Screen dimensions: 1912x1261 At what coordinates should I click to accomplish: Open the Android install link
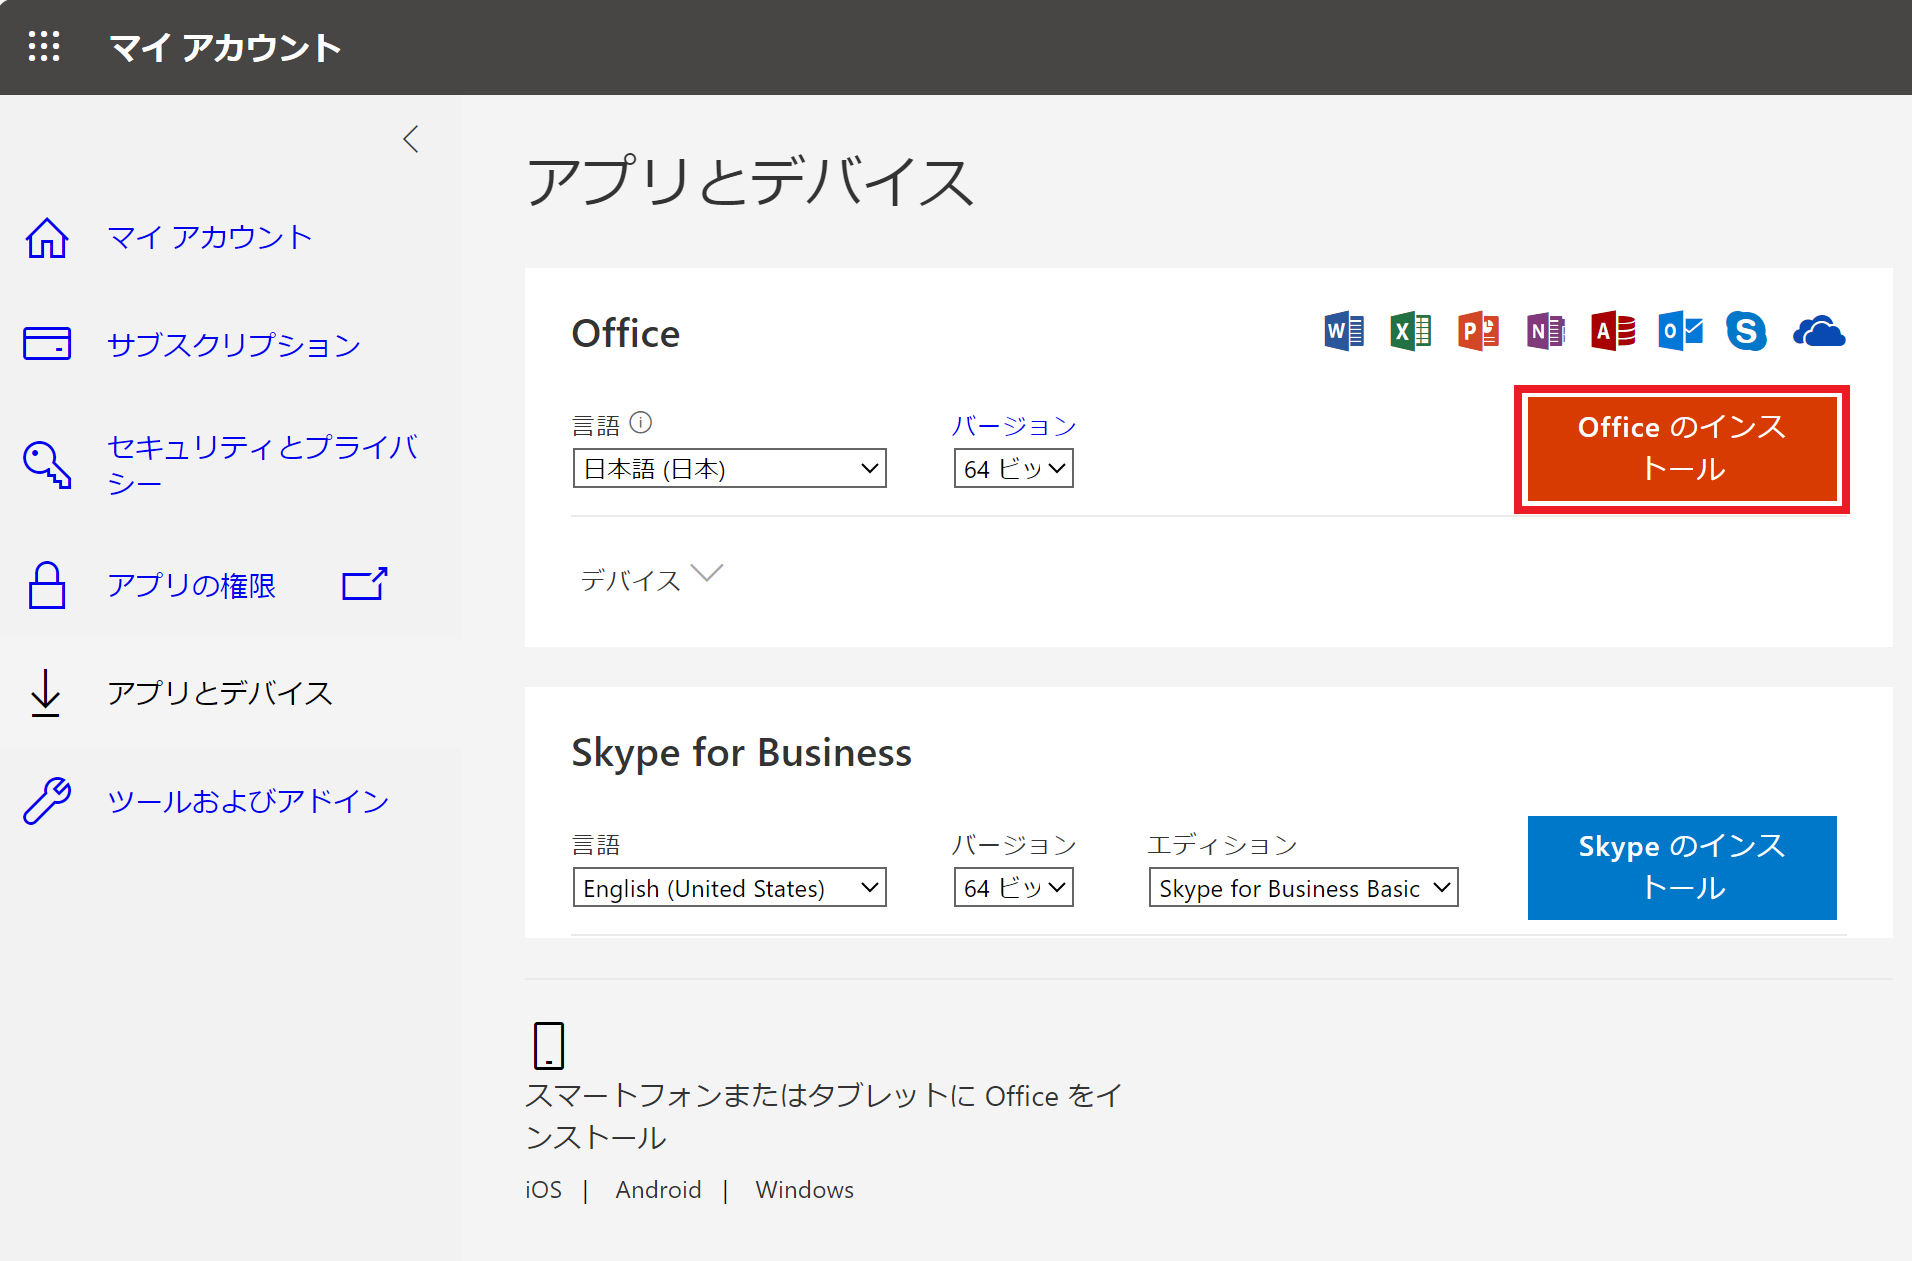[658, 1190]
